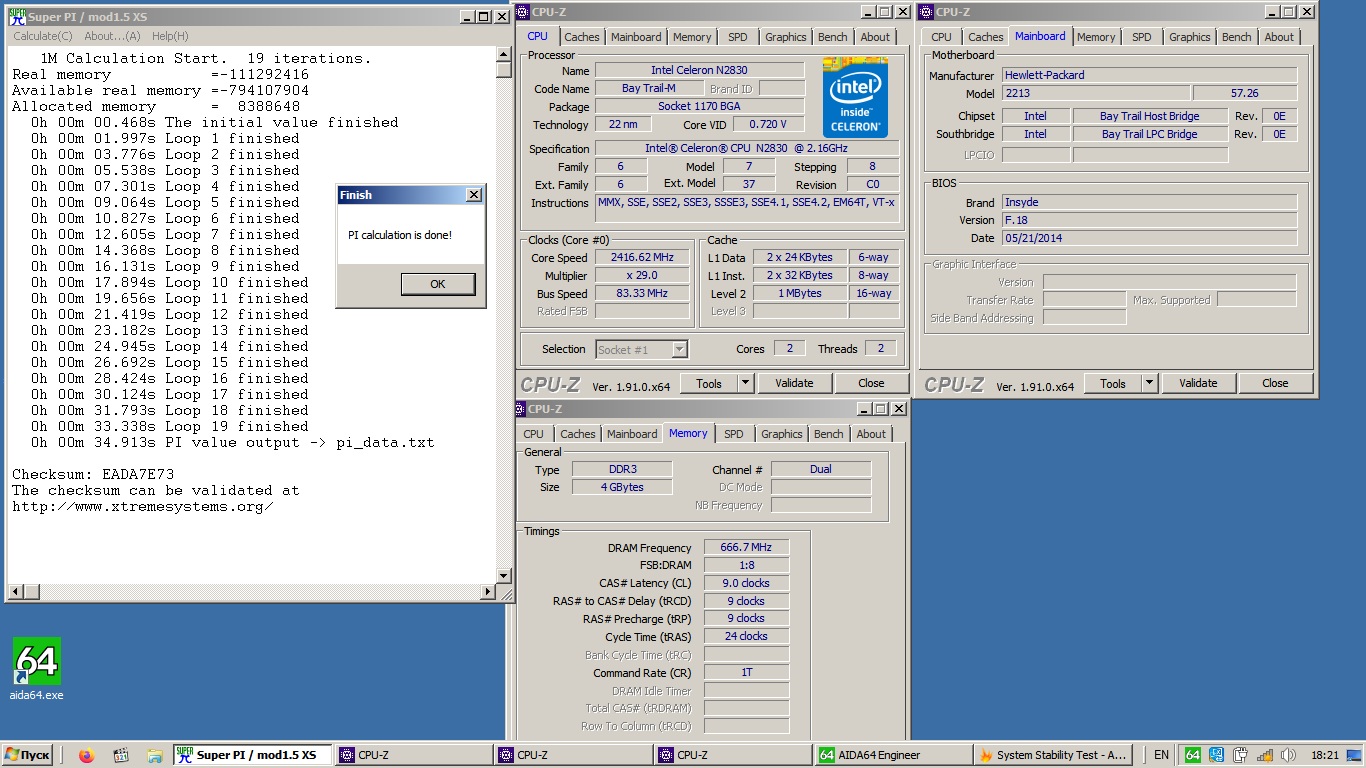Open Caches tab in the Celeron CPU window
1366x768 pixels.
point(582,37)
